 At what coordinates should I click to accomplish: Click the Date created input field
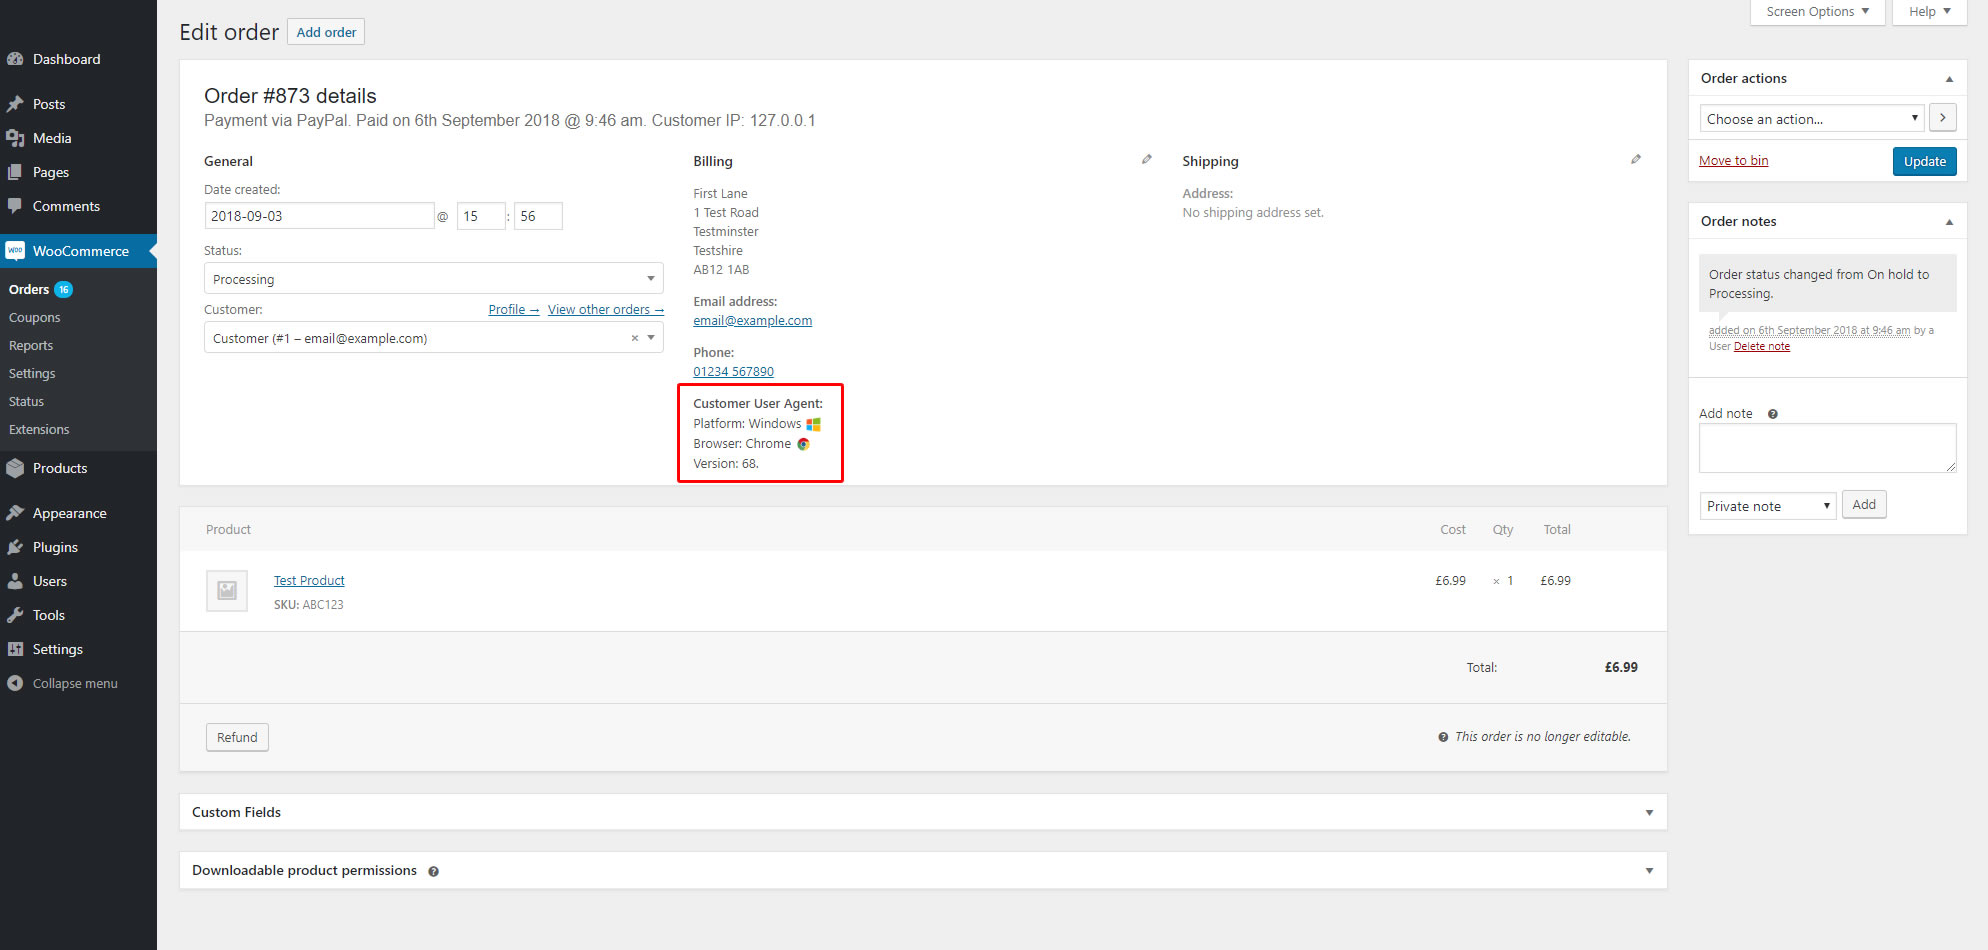[x=319, y=216]
